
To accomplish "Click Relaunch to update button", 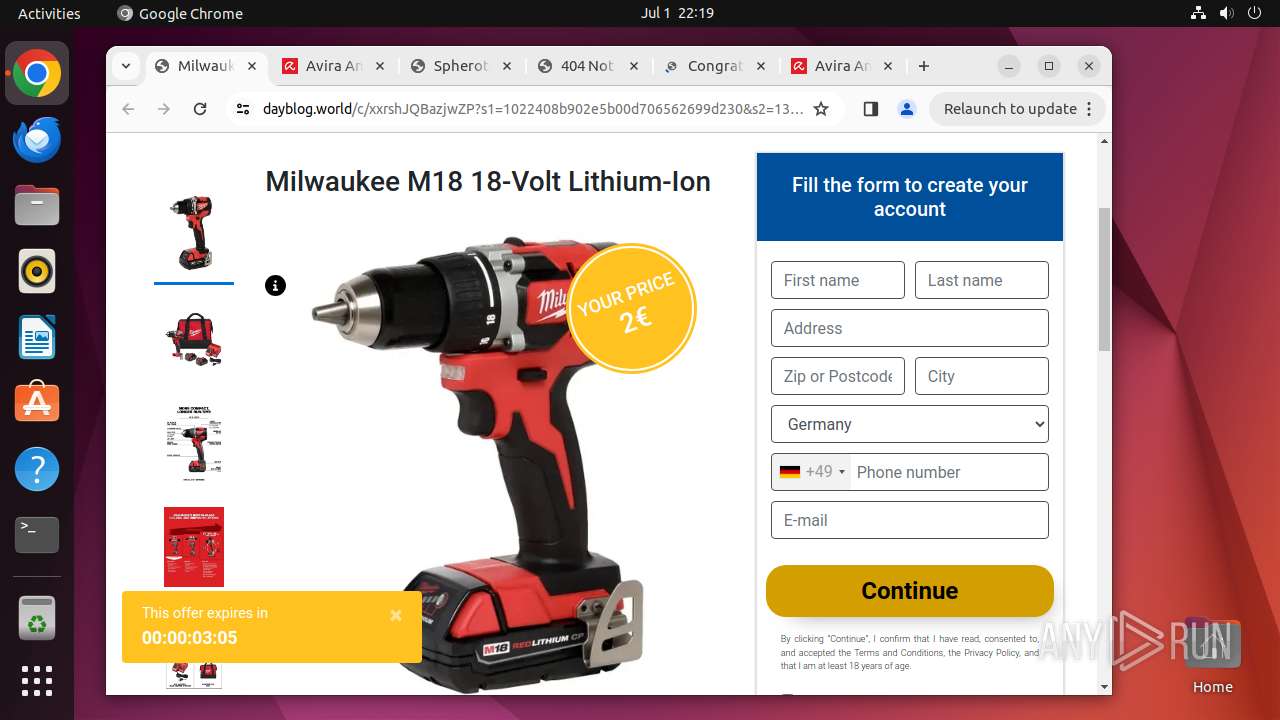I will pos(1018,109).
